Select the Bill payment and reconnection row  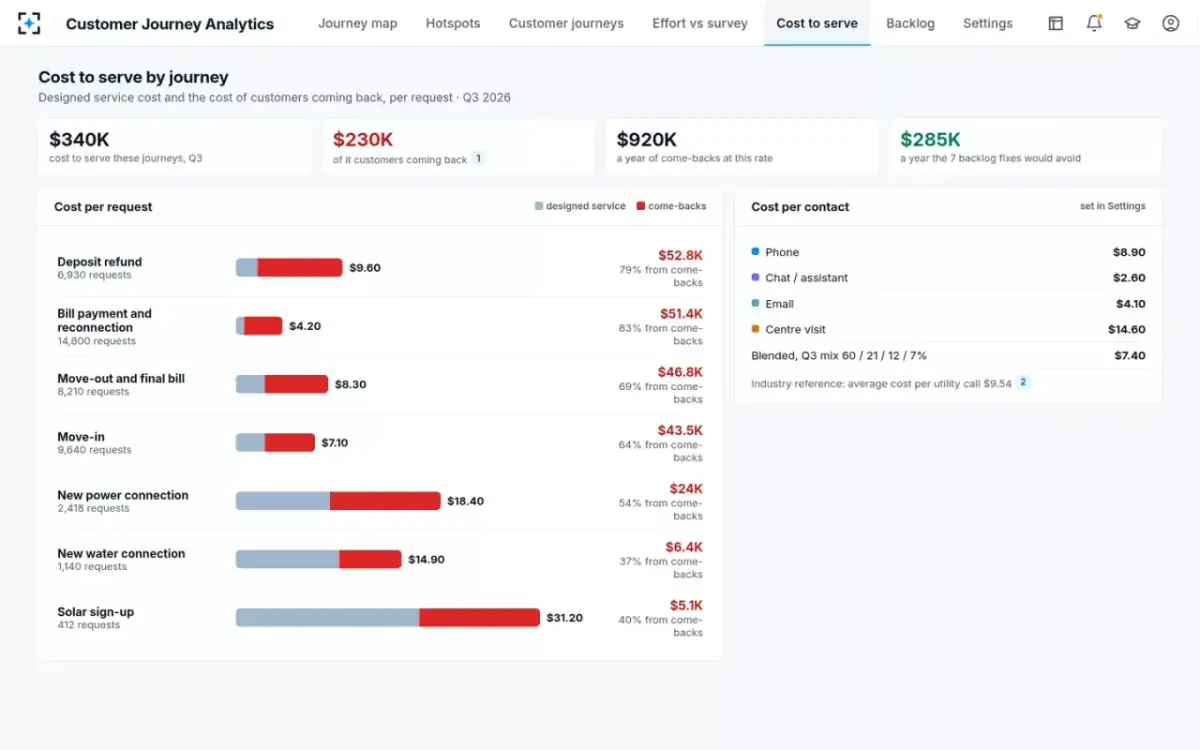[x=380, y=326]
